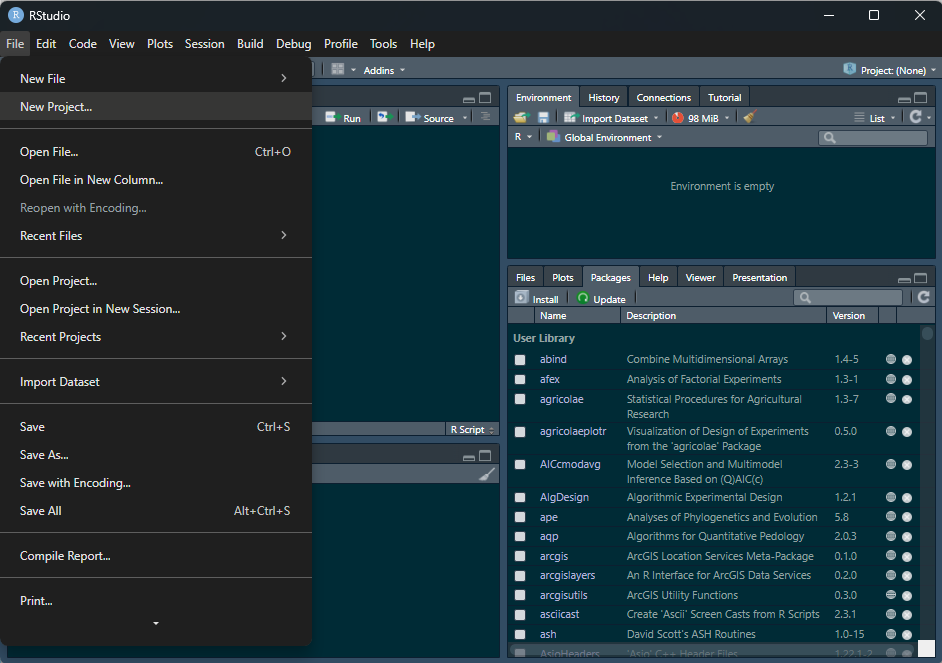
Task: Tick the checkbox for the arcgis package
Action: pyautogui.click(x=520, y=556)
